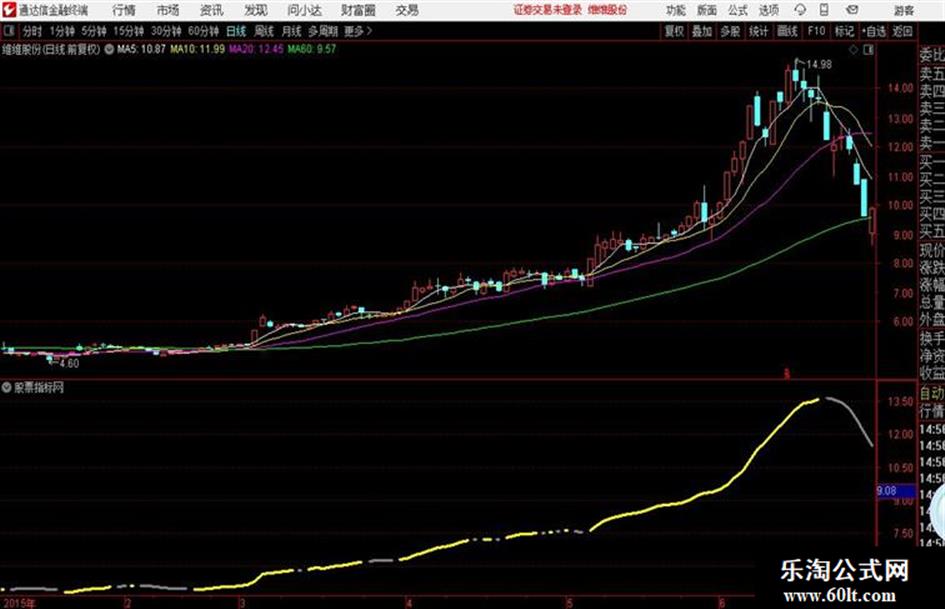Select the 月线 monthly period
Image resolution: width=945 pixels, height=609 pixels.
(292, 31)
